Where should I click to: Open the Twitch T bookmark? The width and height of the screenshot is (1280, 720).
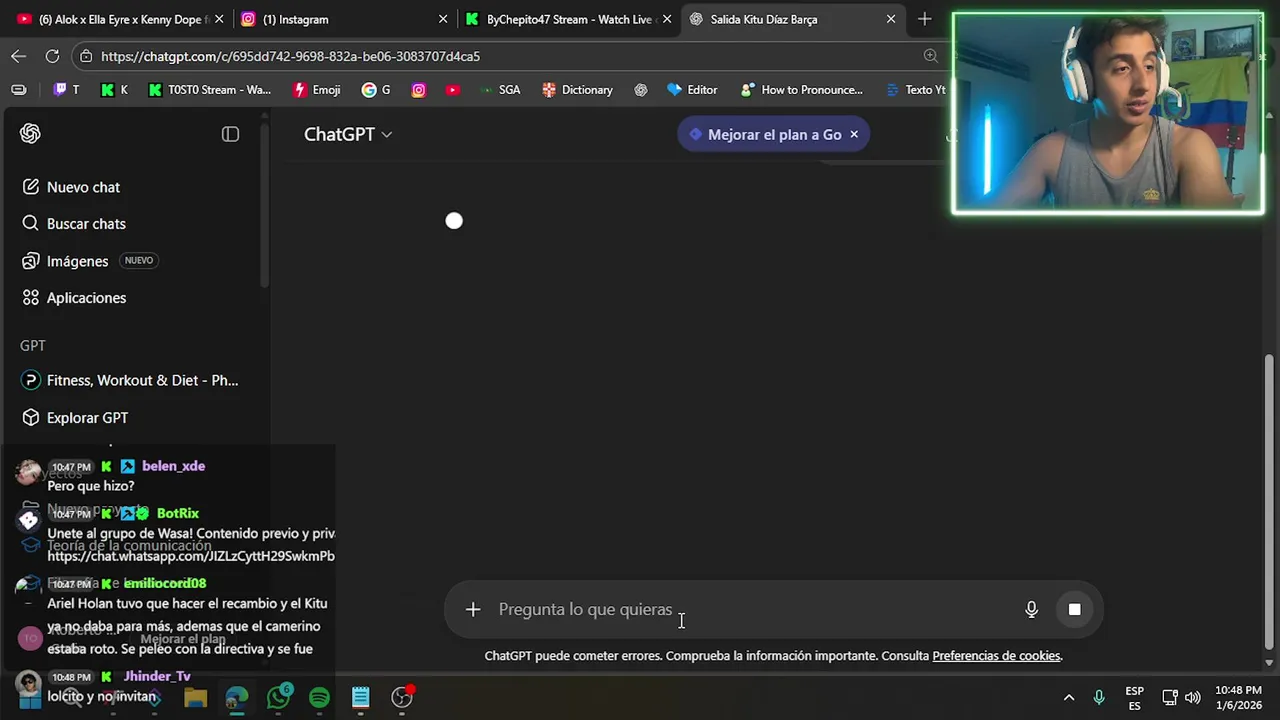(x=66, y=90)
